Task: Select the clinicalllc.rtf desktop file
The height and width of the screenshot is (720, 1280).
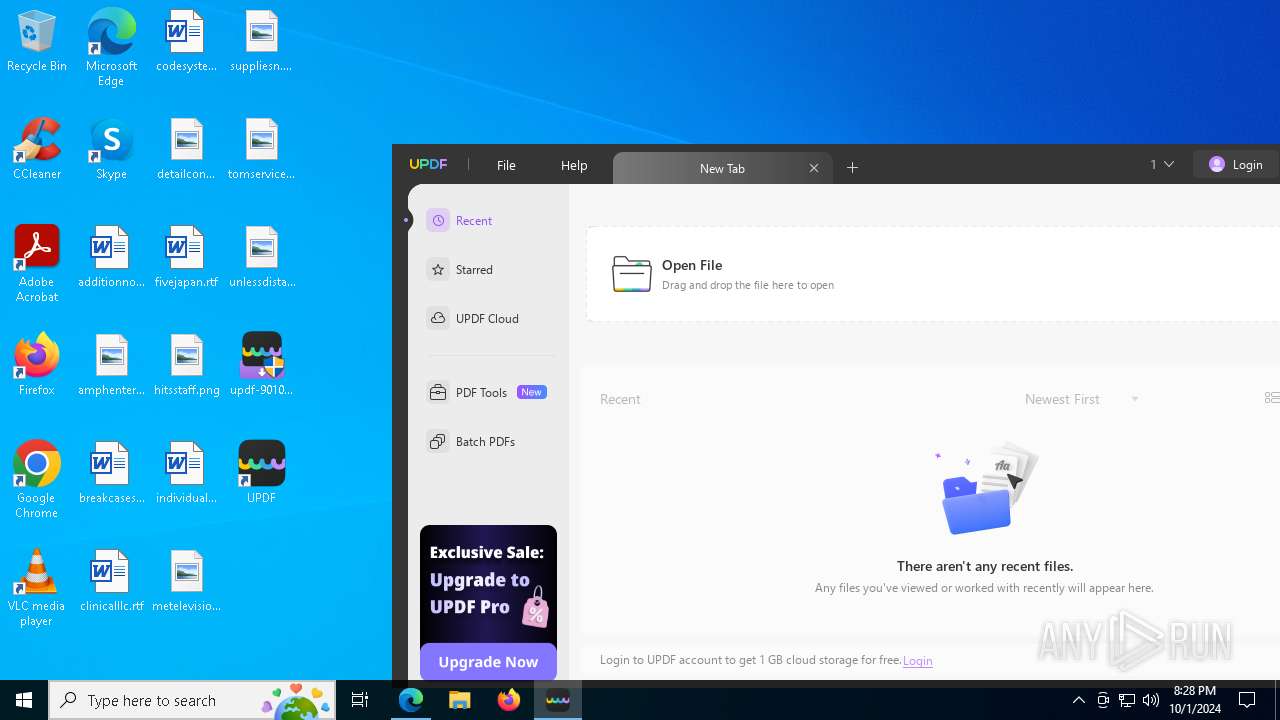Action: pos(111,581)
